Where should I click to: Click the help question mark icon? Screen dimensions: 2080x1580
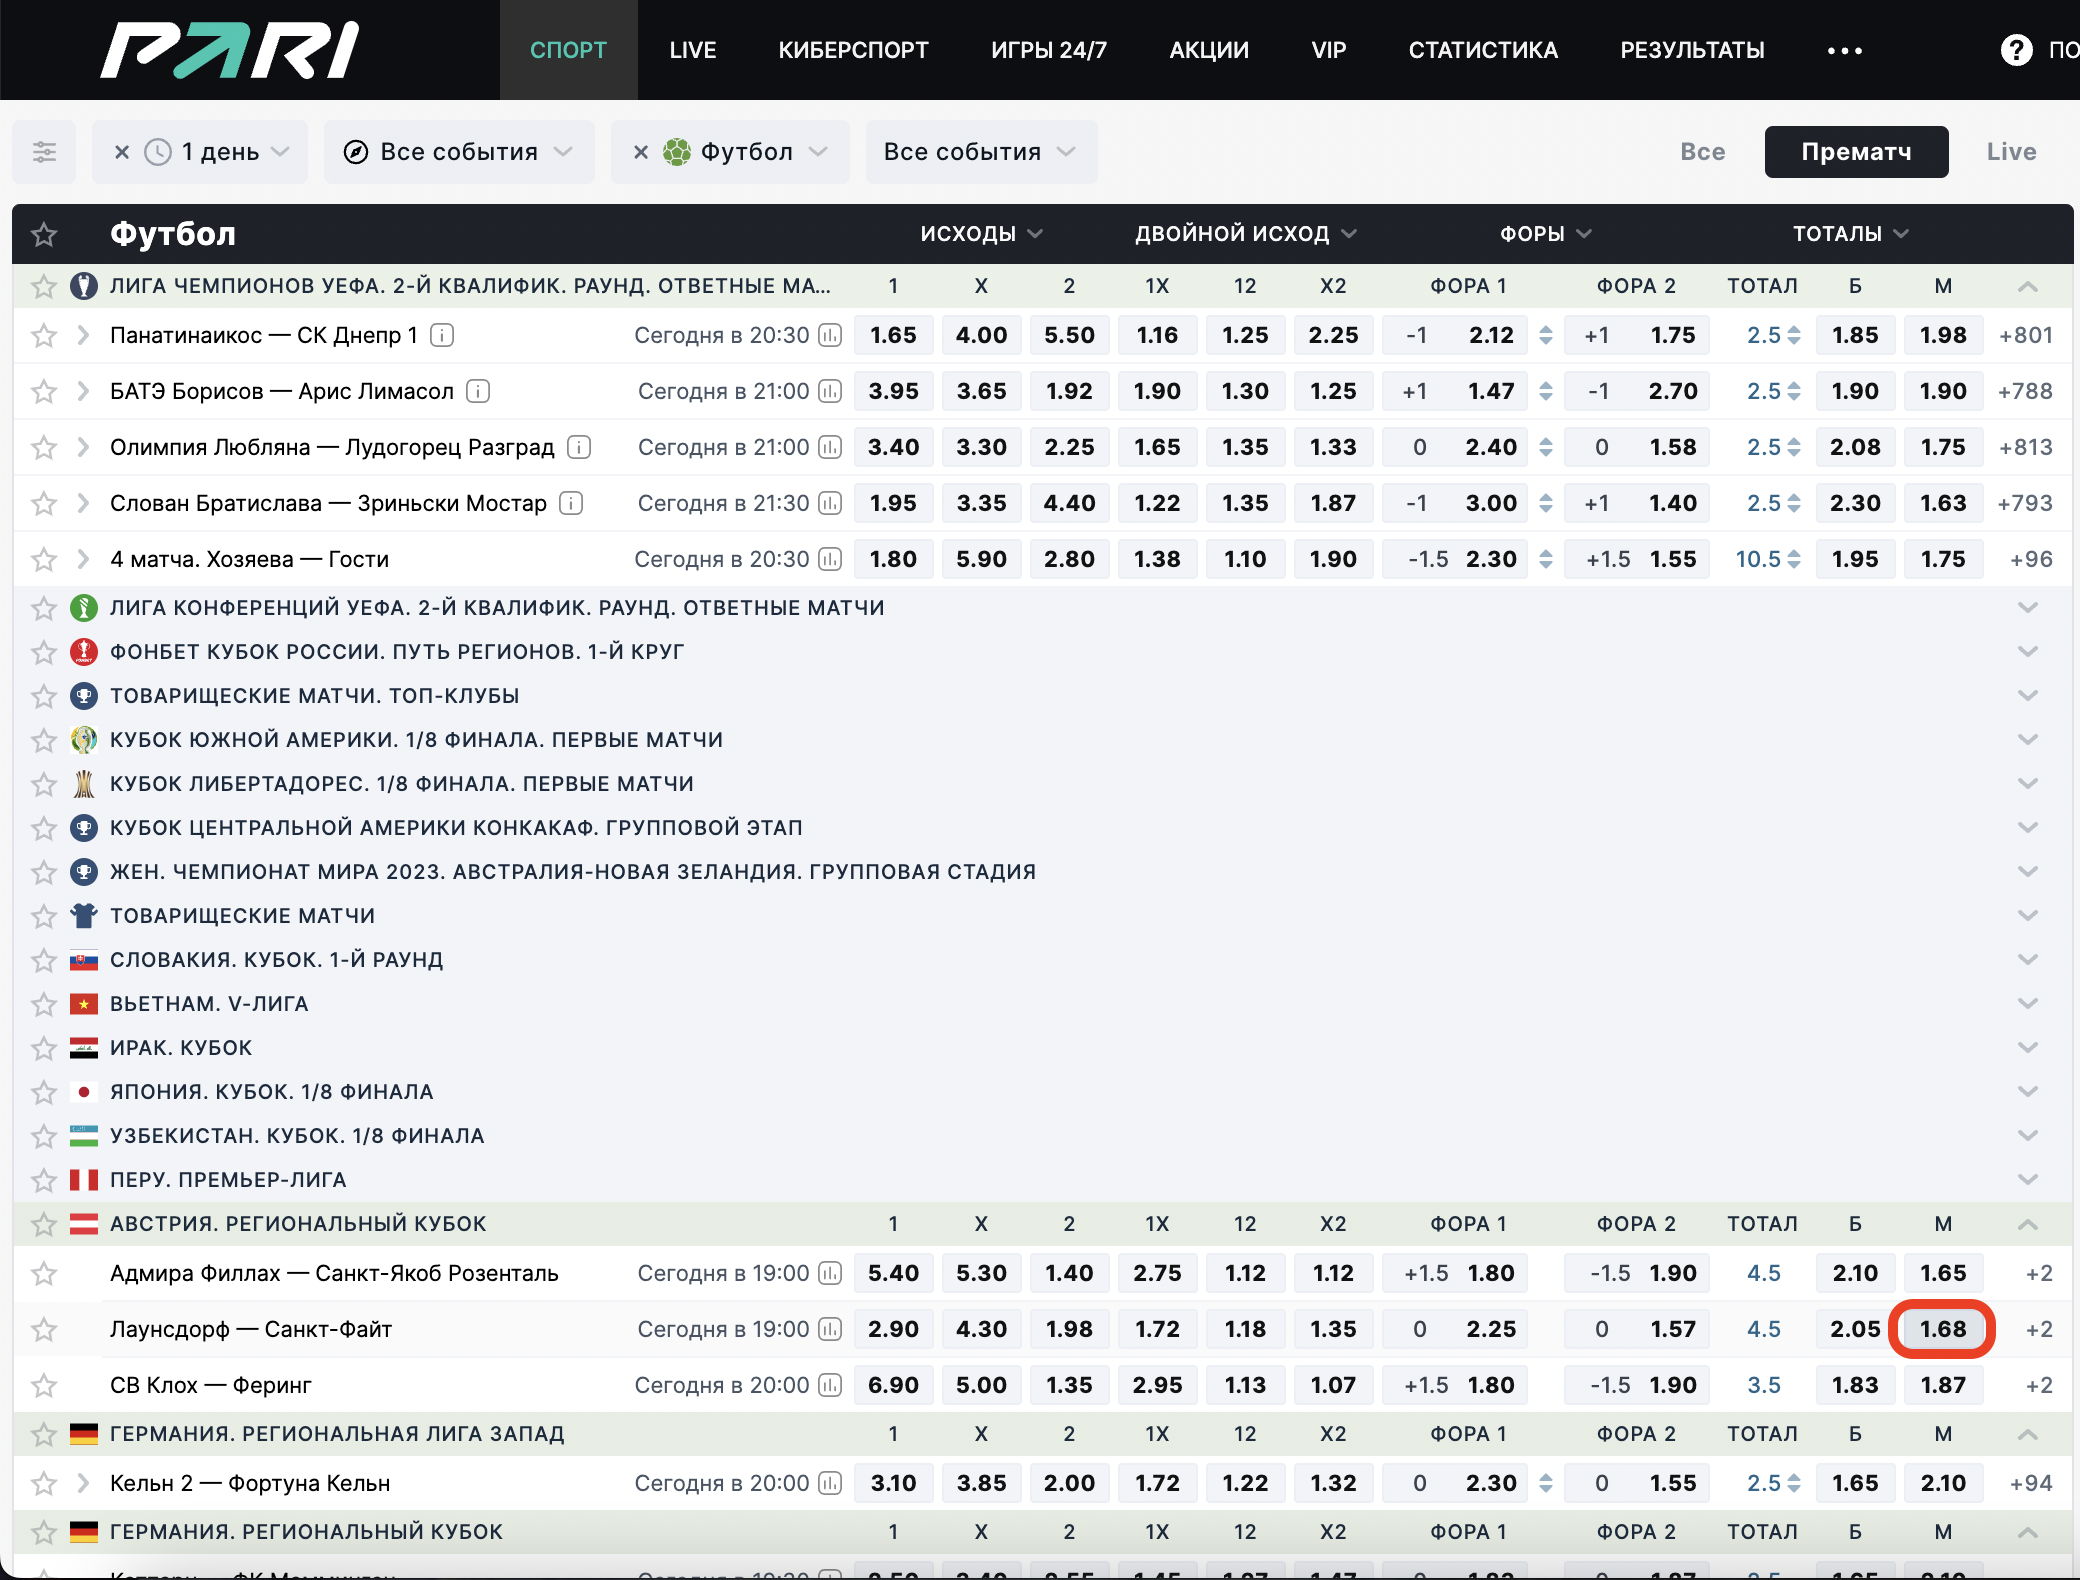point(2016,50)
